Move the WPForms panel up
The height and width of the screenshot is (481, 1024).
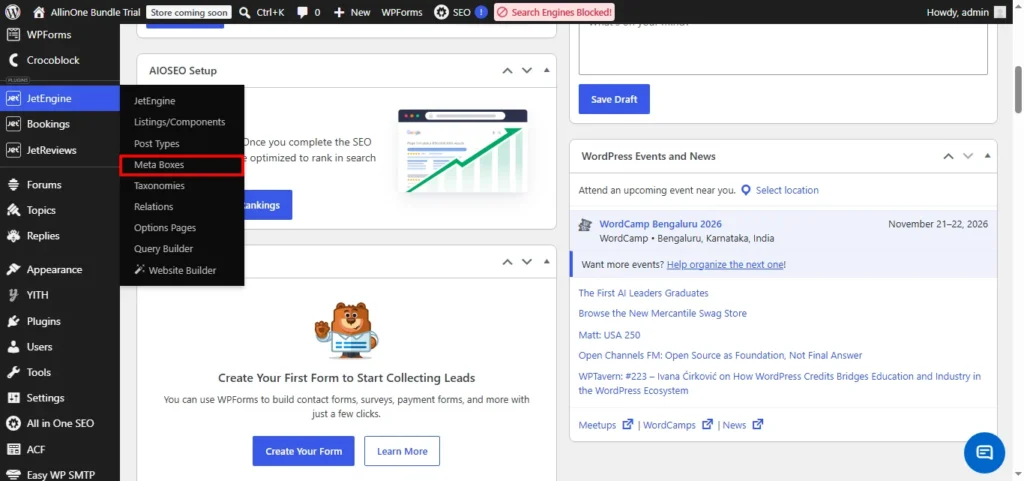[x=507, y=262]
